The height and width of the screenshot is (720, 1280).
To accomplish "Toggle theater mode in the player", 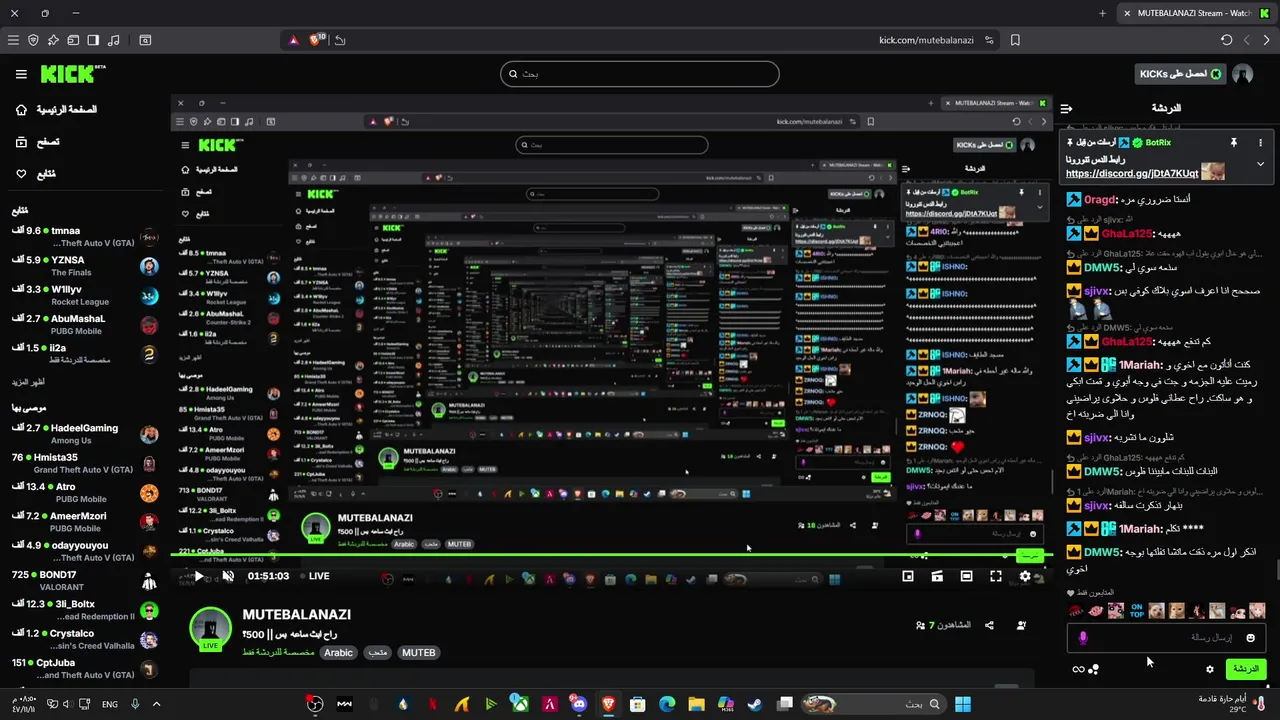I will pyautogui.click(x=966, y=576).
